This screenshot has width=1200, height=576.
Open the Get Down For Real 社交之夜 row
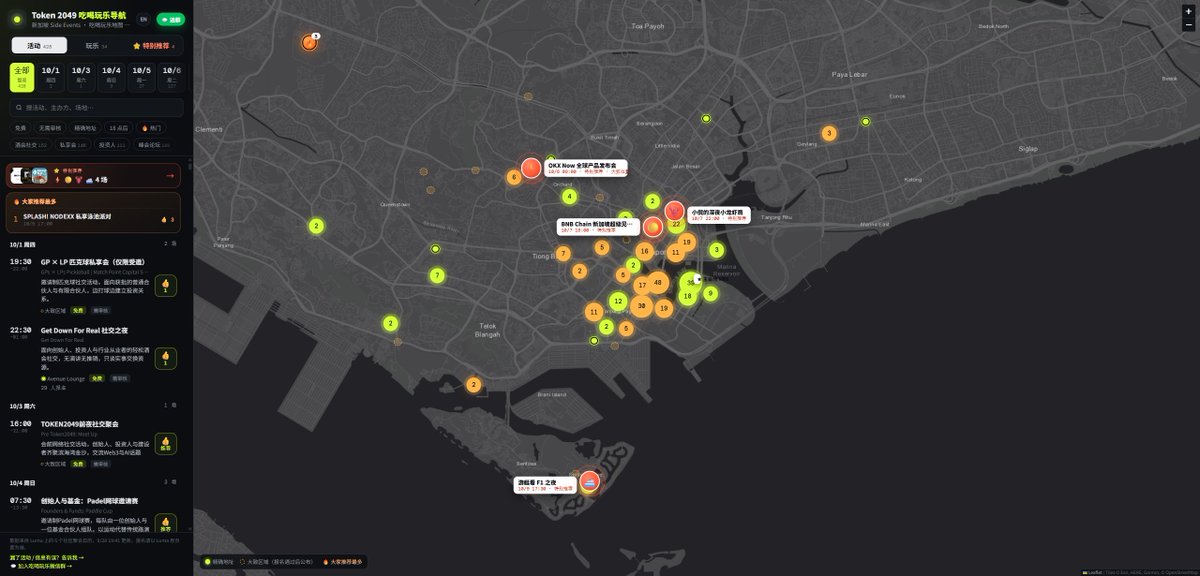coord(93,358)
